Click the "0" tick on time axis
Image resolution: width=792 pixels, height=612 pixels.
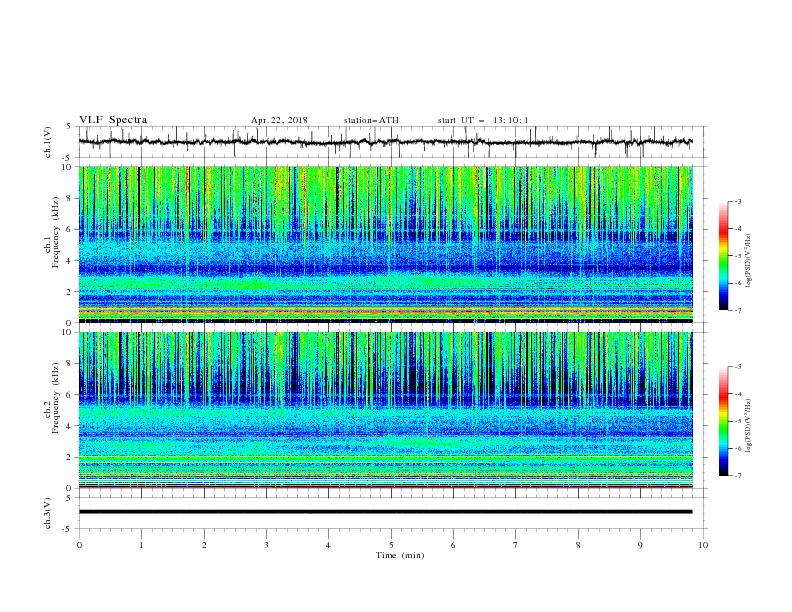coord(79,545)
